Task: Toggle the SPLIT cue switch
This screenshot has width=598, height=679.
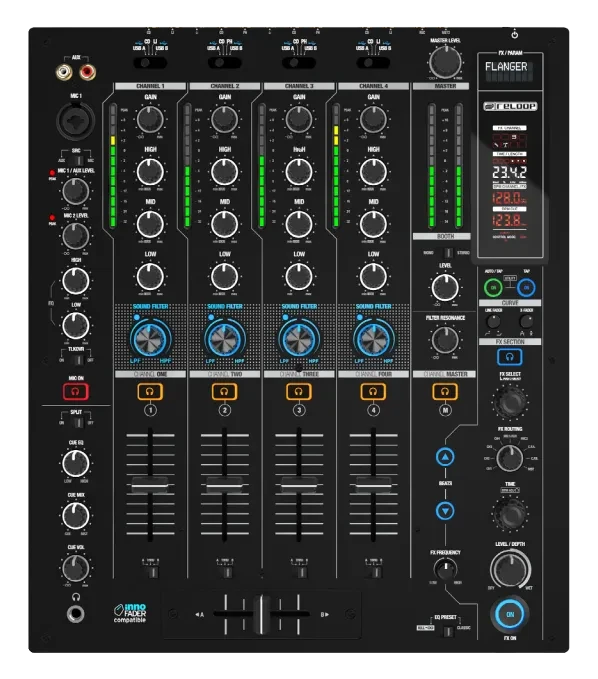Action: (77, 422)
